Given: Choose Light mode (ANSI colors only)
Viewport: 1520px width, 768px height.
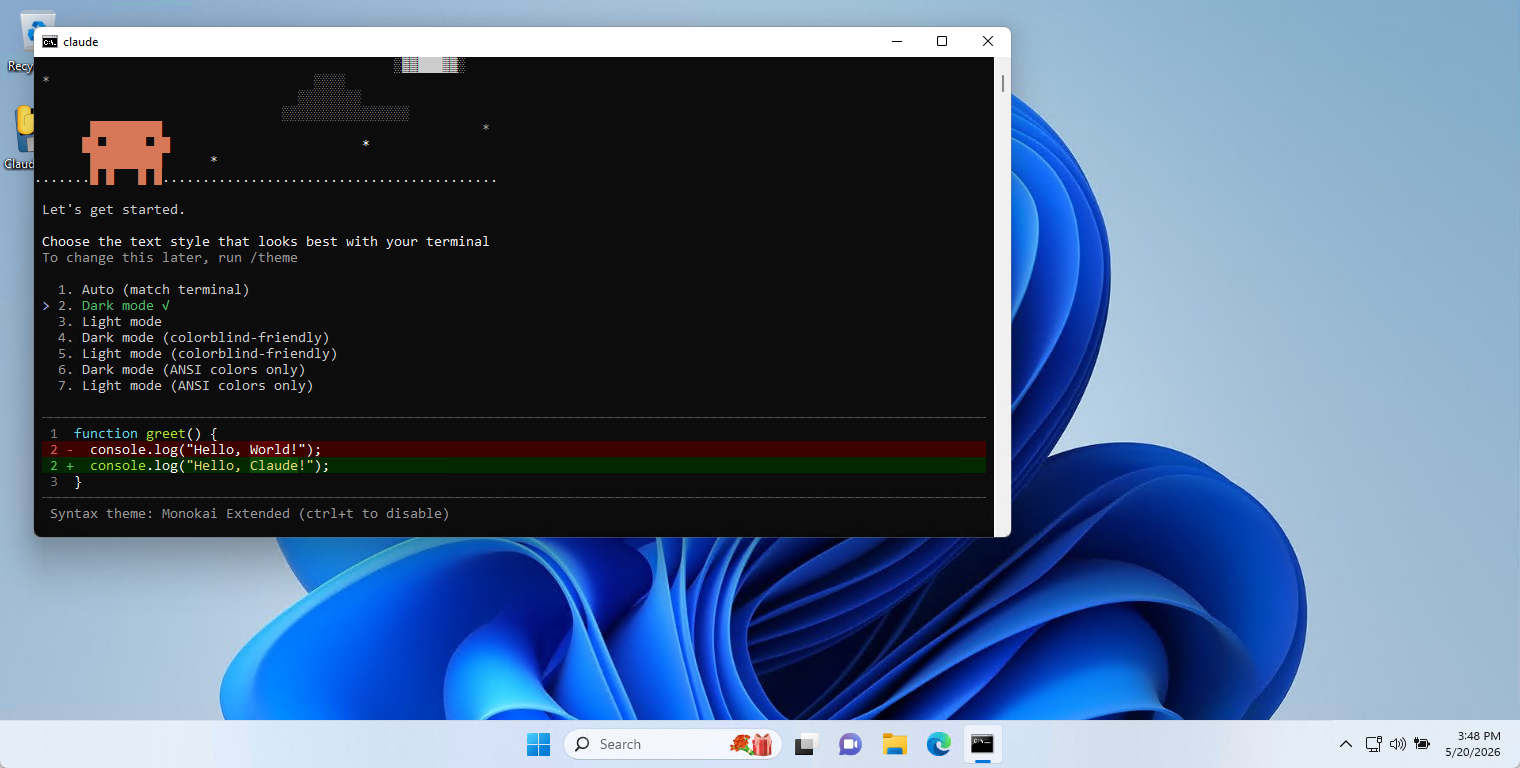Looking at the screenshot, I should (x=186, y=385).
